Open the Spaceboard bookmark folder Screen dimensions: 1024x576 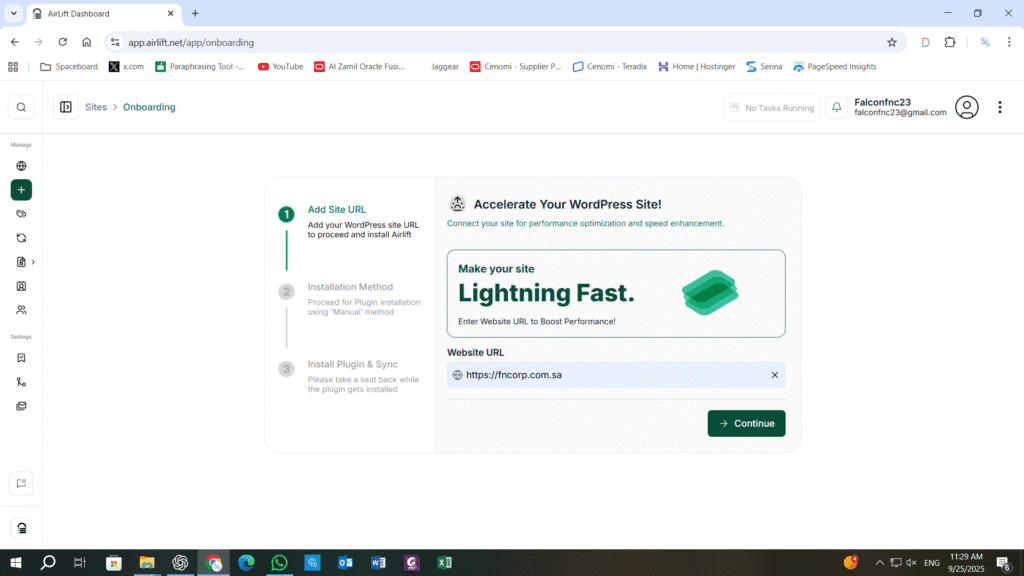coord(69,67)
